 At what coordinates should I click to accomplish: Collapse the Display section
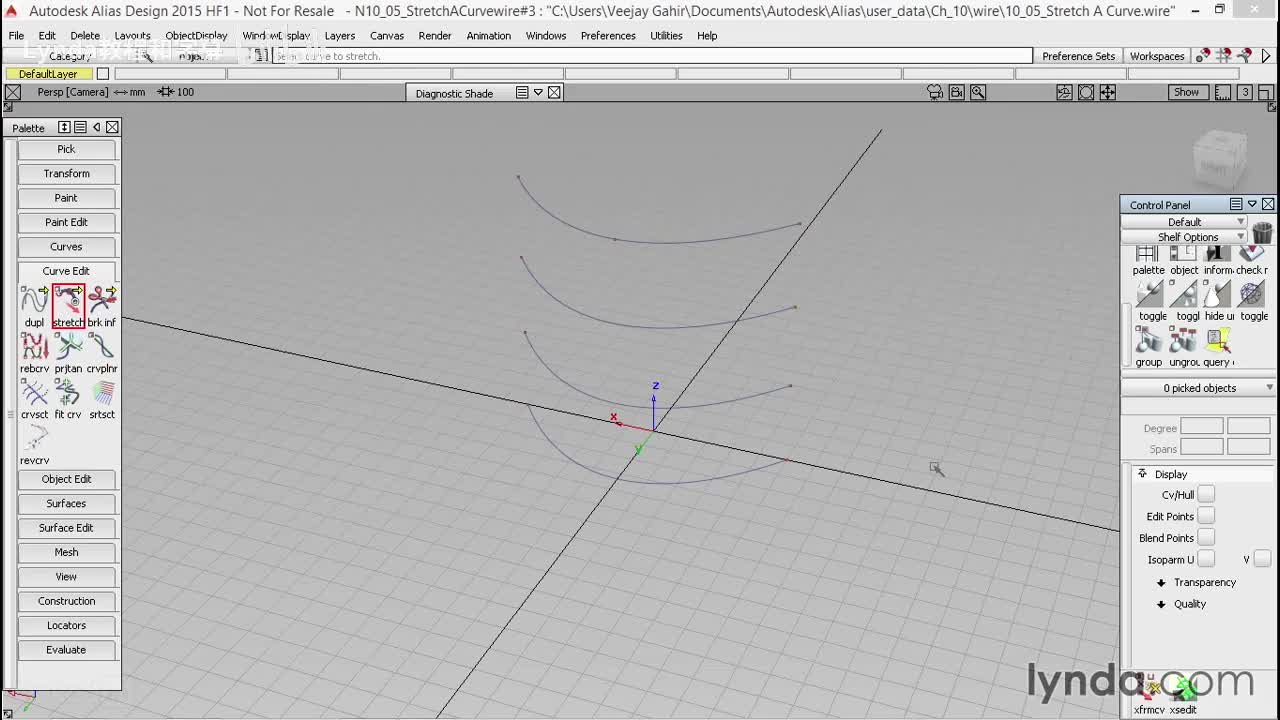[1142, 474]
